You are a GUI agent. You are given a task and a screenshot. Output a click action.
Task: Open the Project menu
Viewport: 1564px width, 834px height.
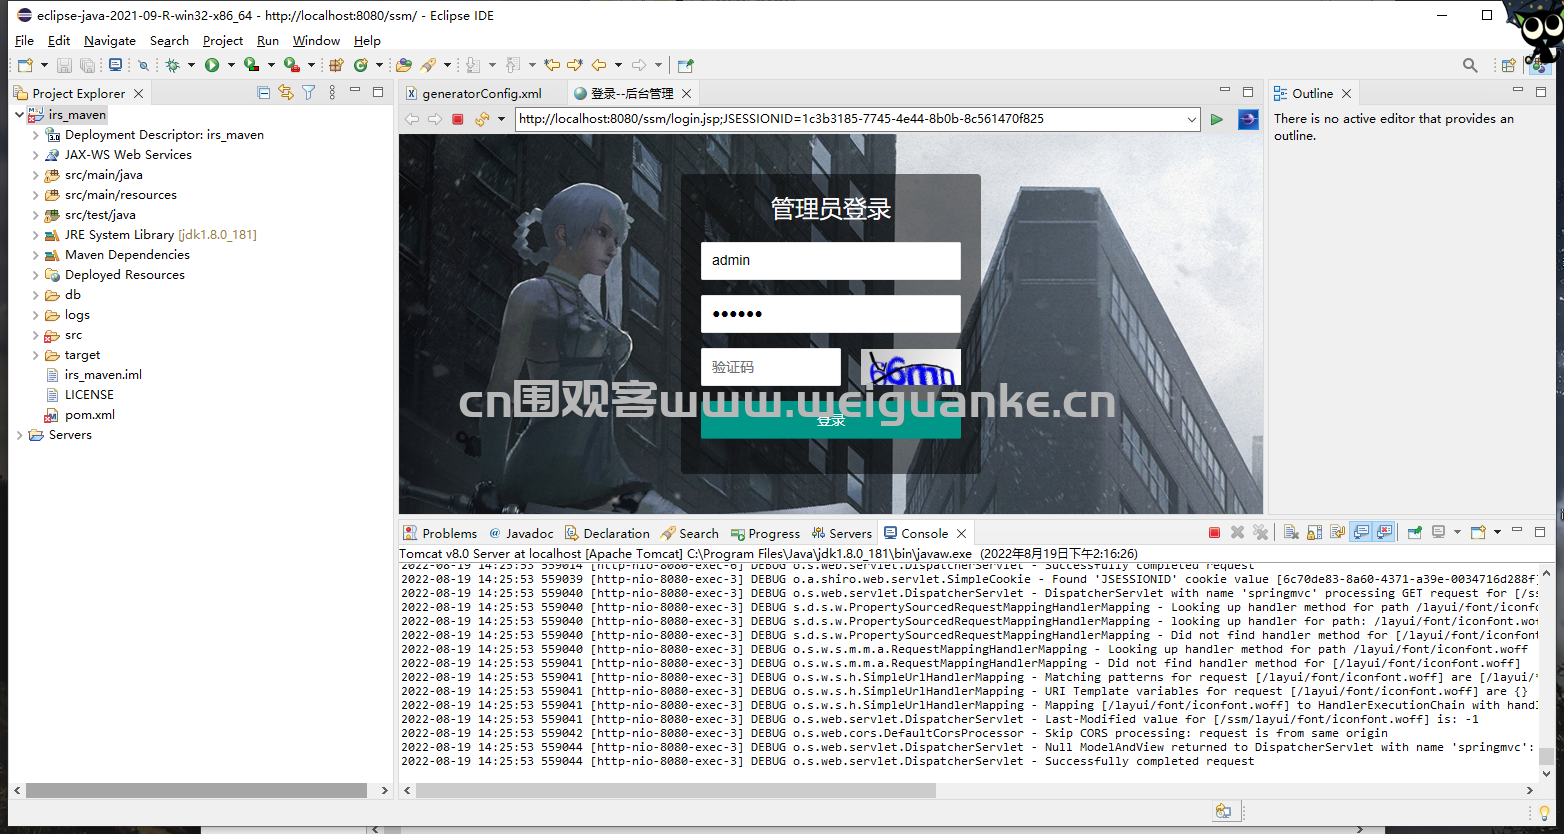[x=222, y=41]
